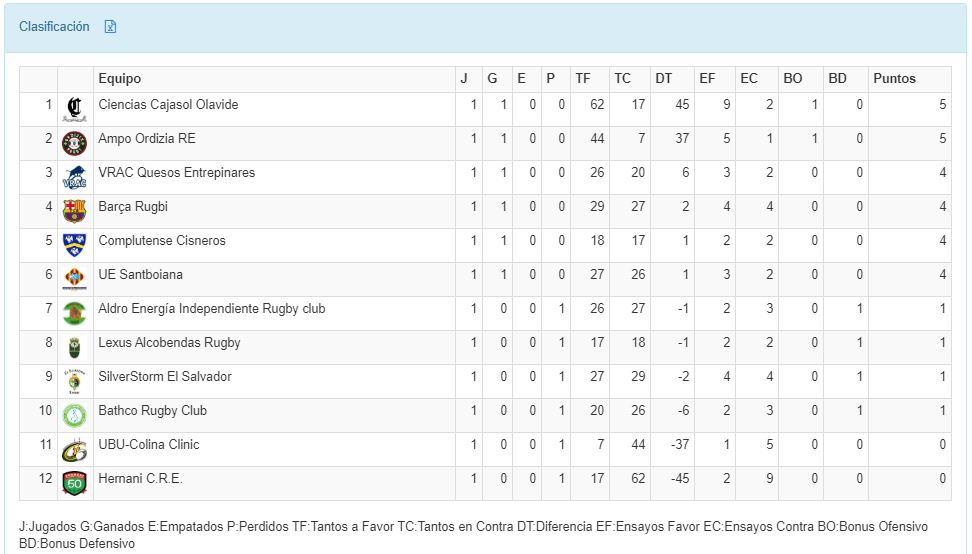Viewport: 972px width, 554px height.
Task: Click the Bathco Rugby Club logo
Action: pyautogui.click(x=74, y=415)
